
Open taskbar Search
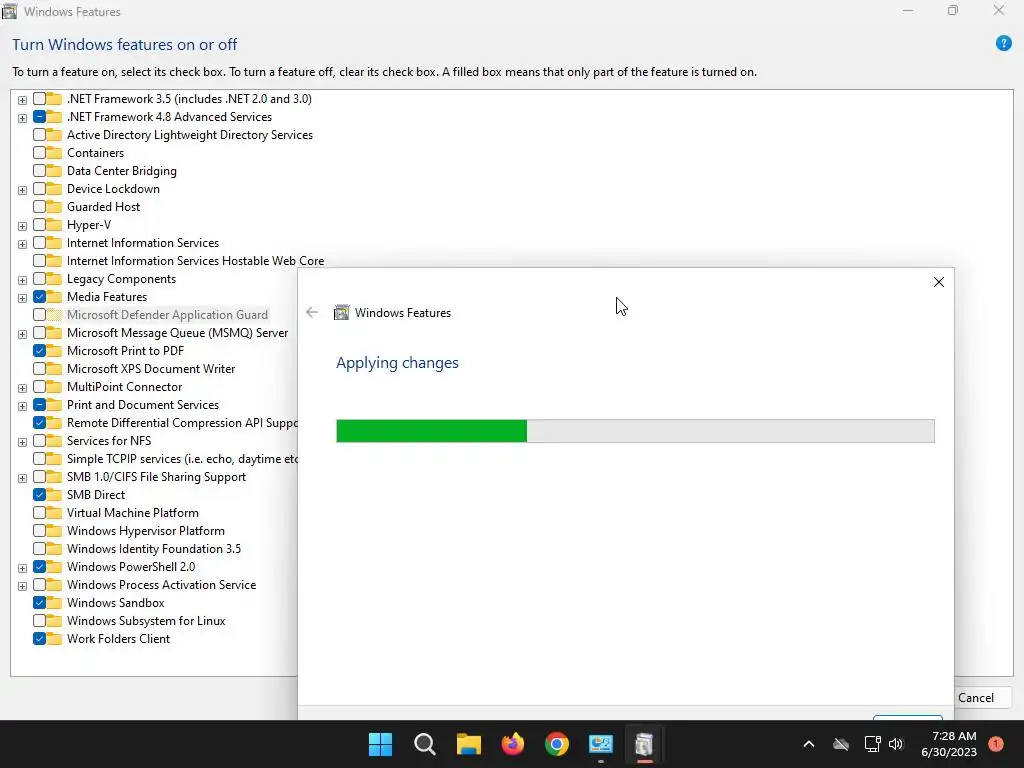(424, 744)
